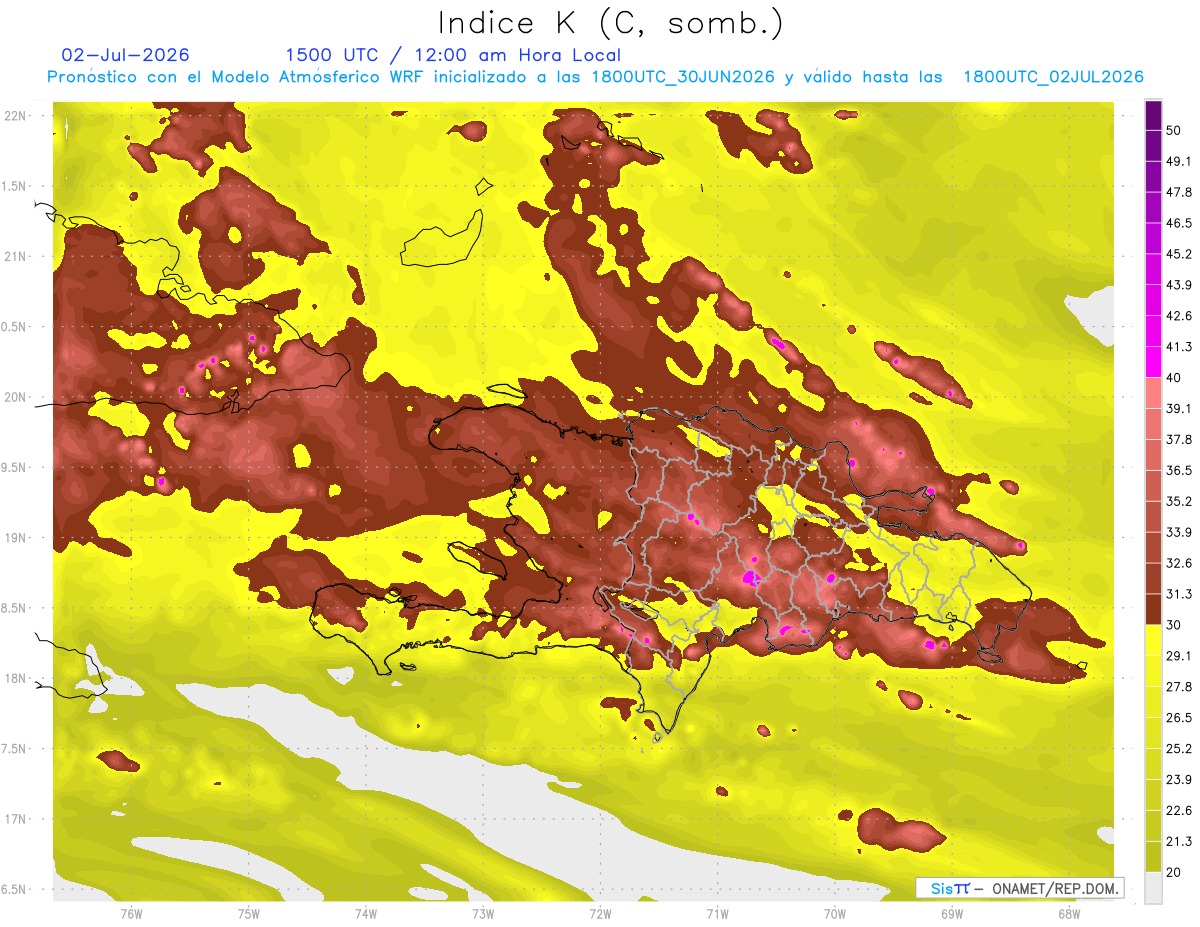1200x927 pixels.
Task: Click the "46.5" color scale value
Action: pos(1179,223)
